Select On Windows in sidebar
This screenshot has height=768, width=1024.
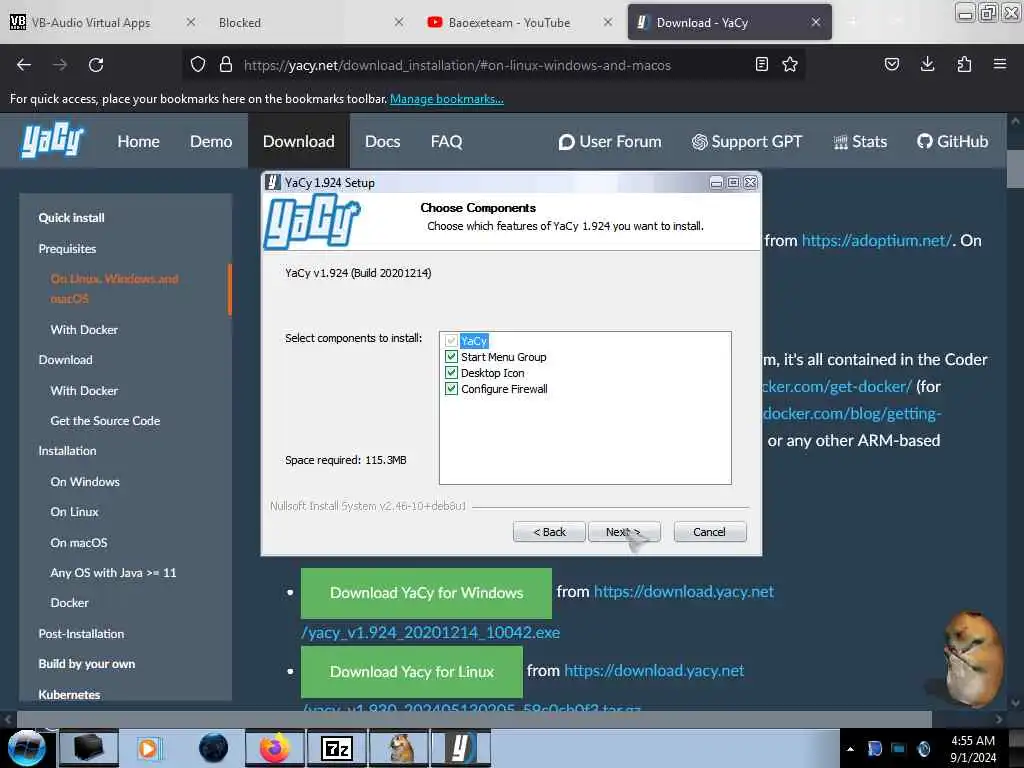pyautogui.click(x=85, y=481)
